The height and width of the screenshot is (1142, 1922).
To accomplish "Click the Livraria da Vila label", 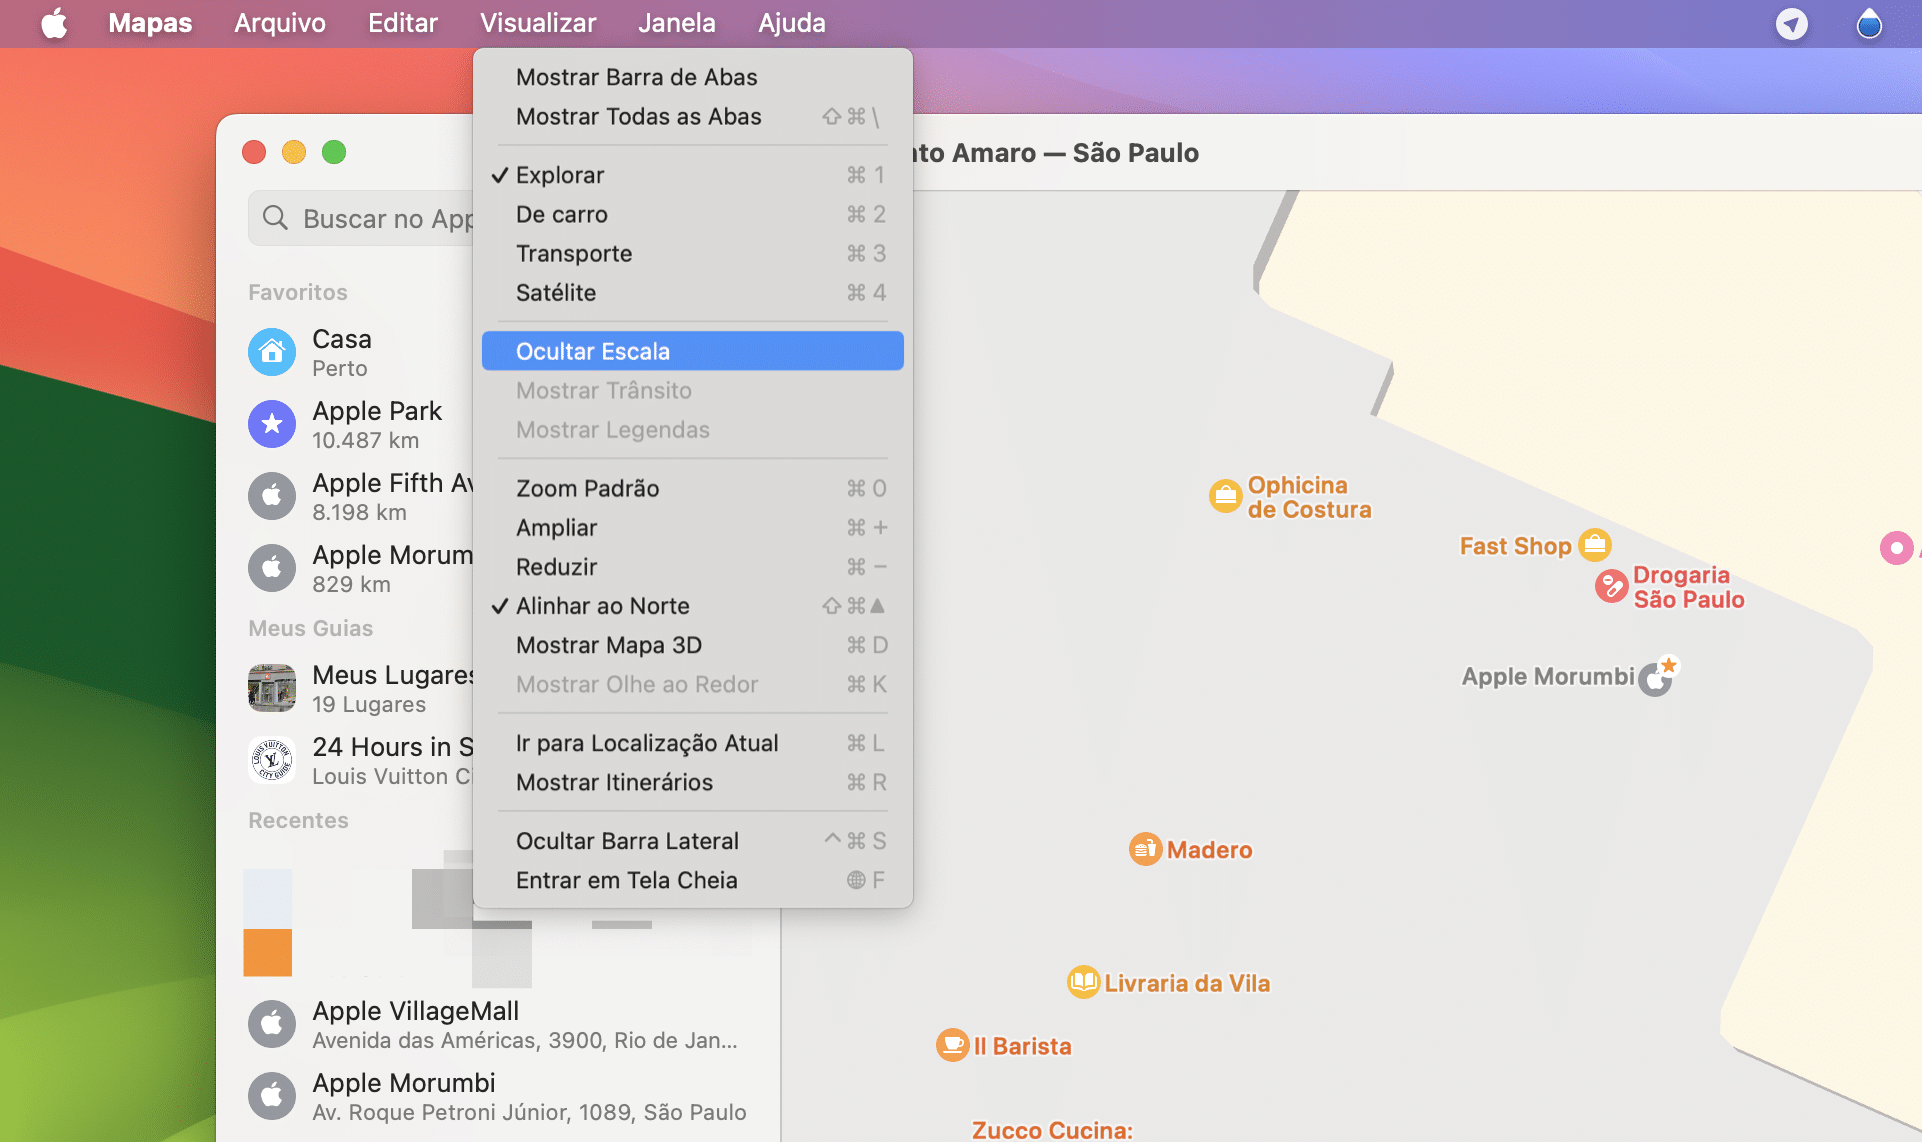I will pos(1187,983).
